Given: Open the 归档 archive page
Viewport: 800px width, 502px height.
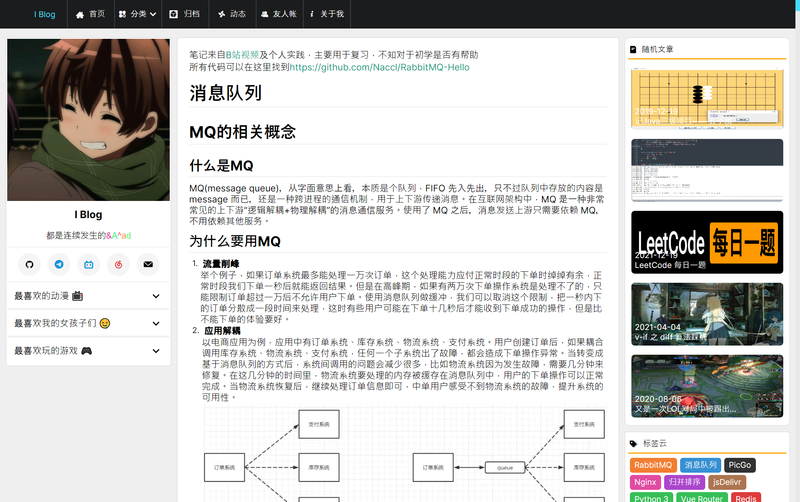Looking at the screenshot, I should (x=185, y=14).
